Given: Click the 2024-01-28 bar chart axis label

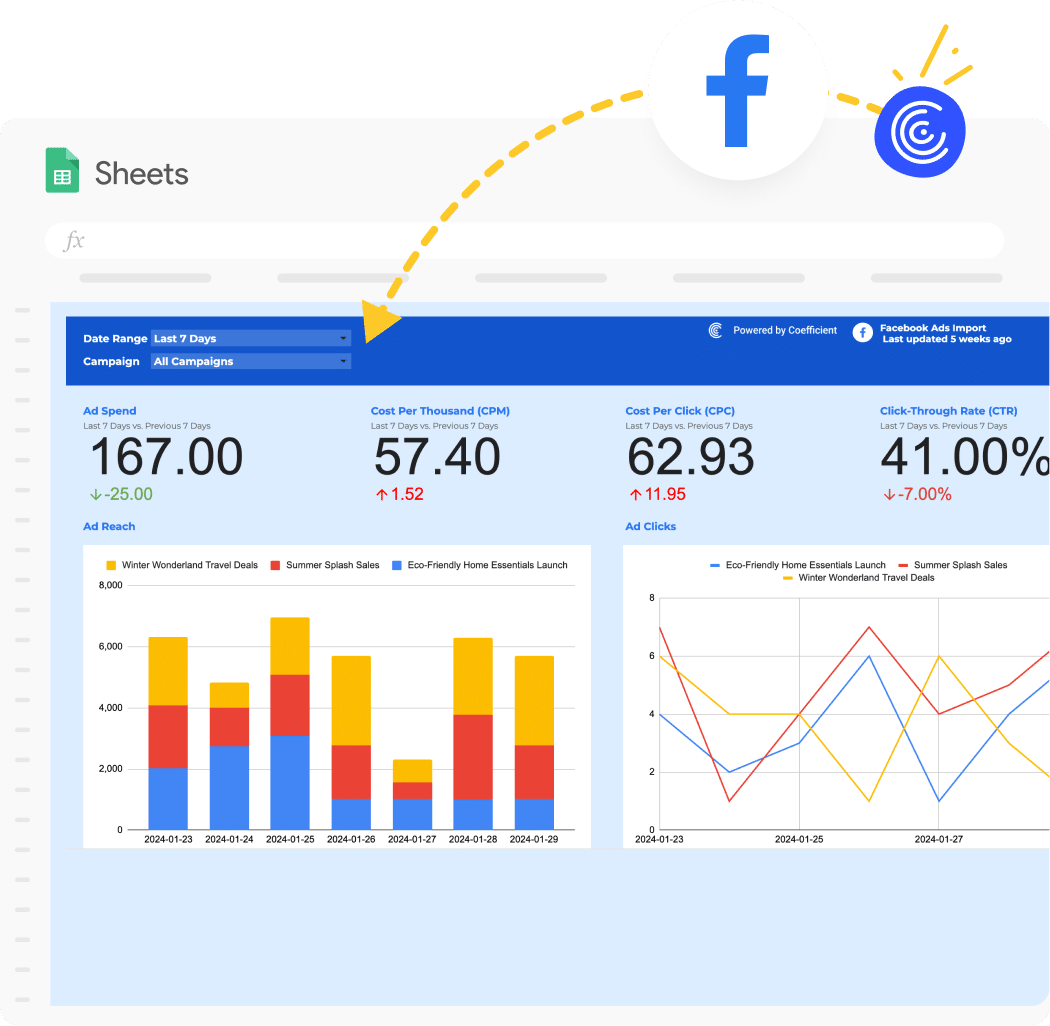Looking at the screenshot, I should pos(473,839).
